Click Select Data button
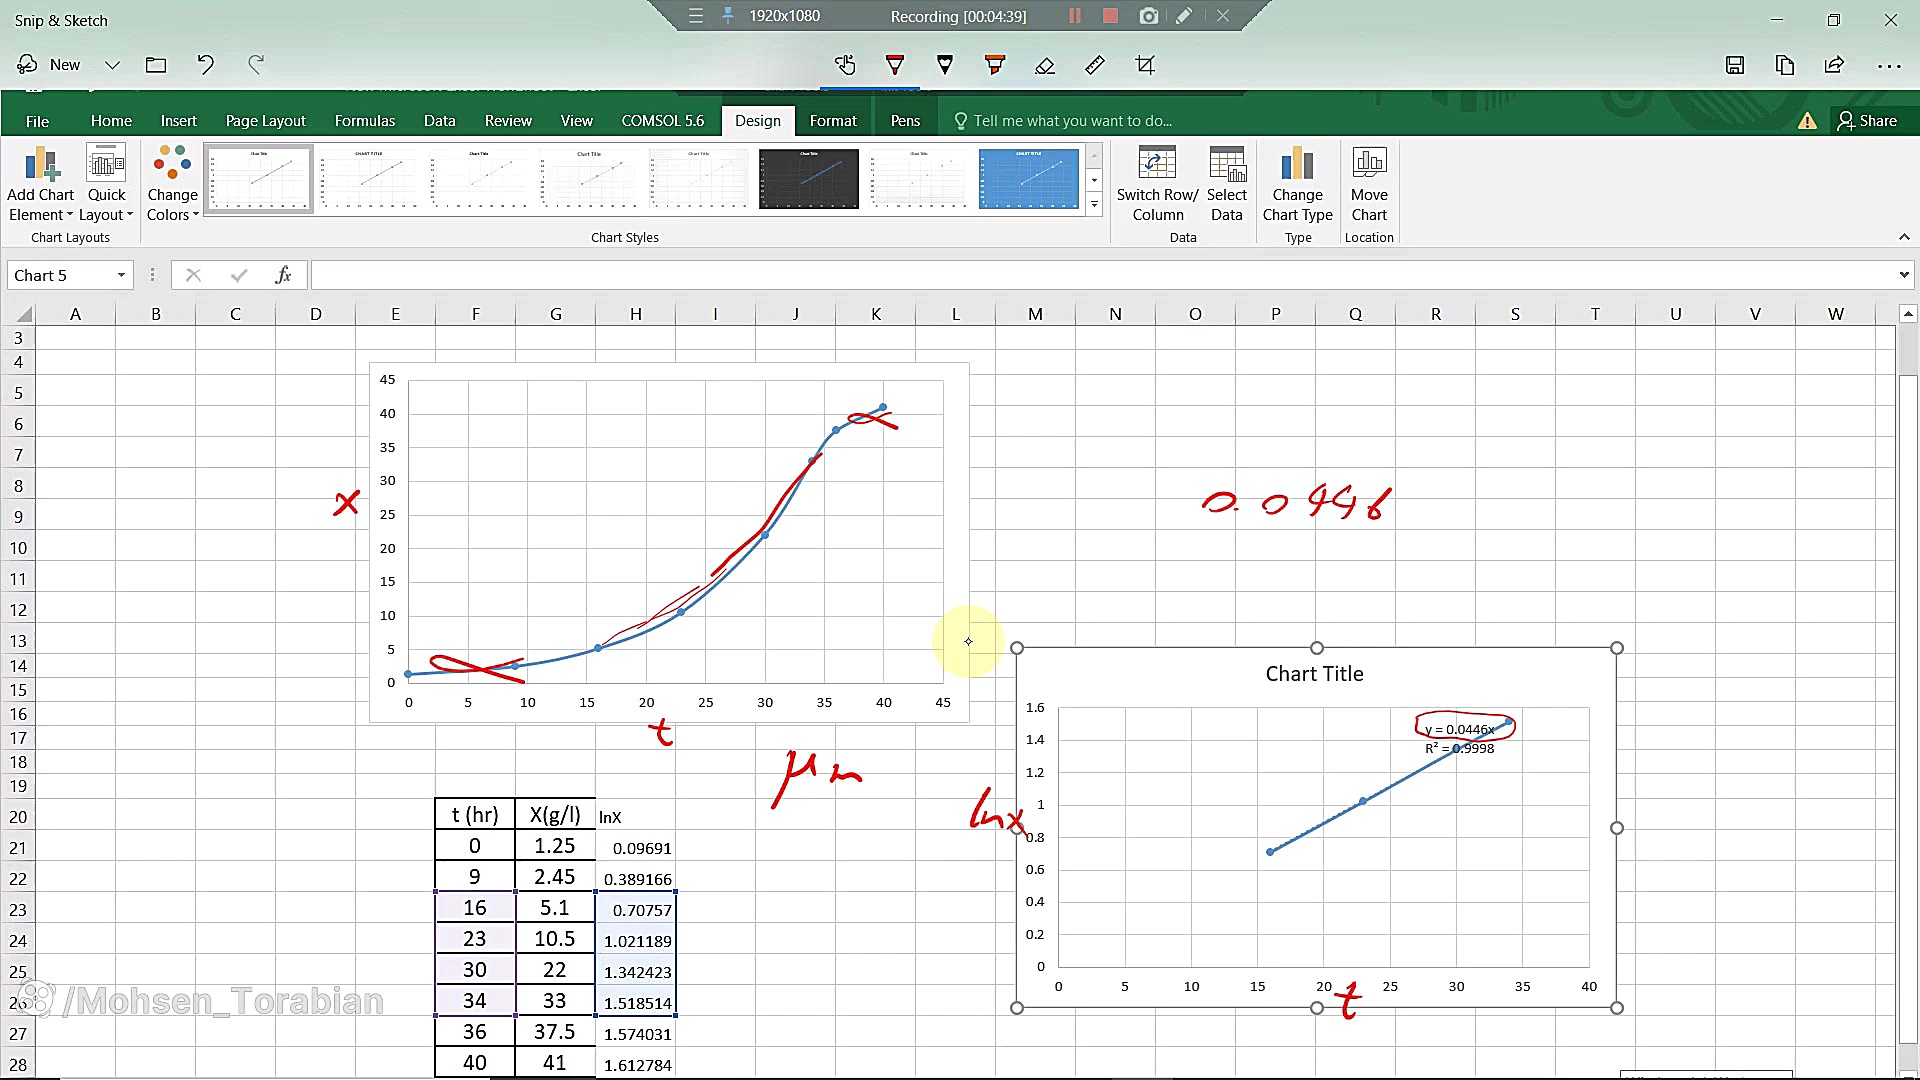Viewport: 1920px width, 1080px height. point(1226,185)
